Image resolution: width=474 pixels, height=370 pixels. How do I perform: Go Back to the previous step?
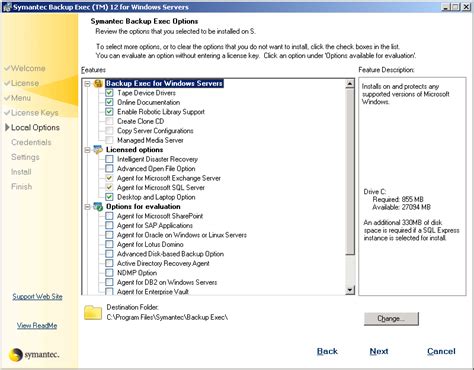click(327, 351)
